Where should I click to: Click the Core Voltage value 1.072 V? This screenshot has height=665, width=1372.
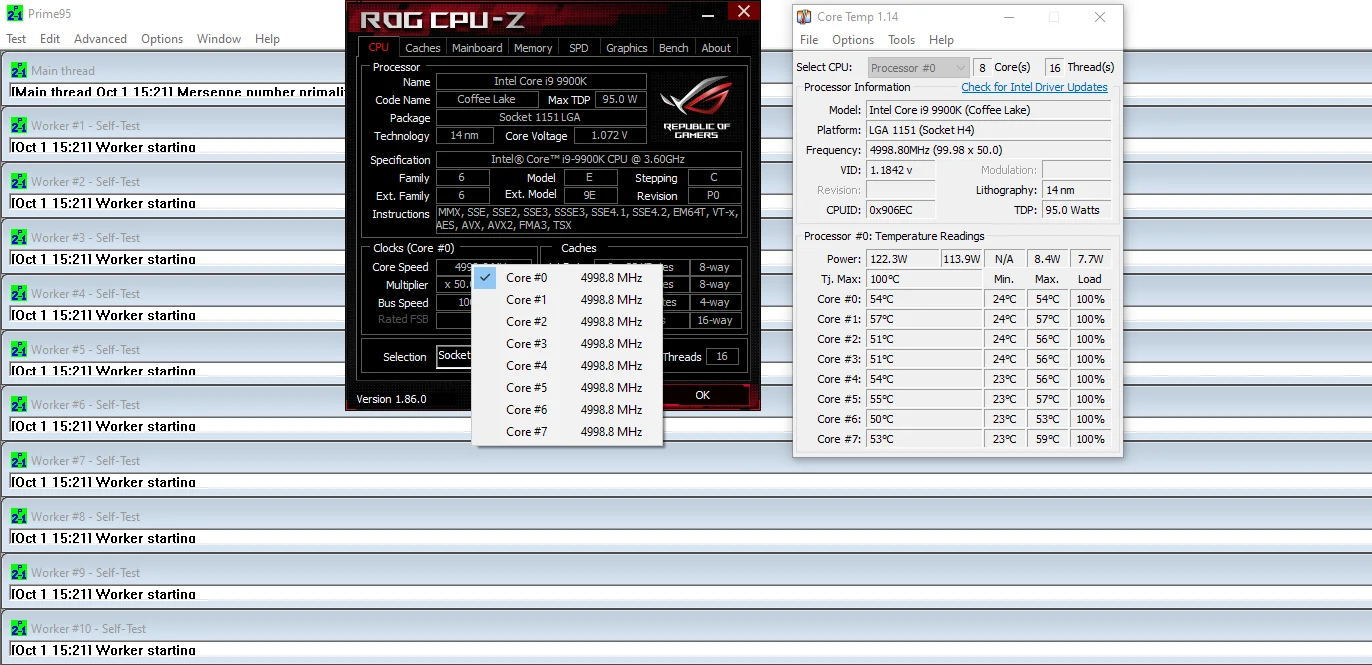click(609, 136)
